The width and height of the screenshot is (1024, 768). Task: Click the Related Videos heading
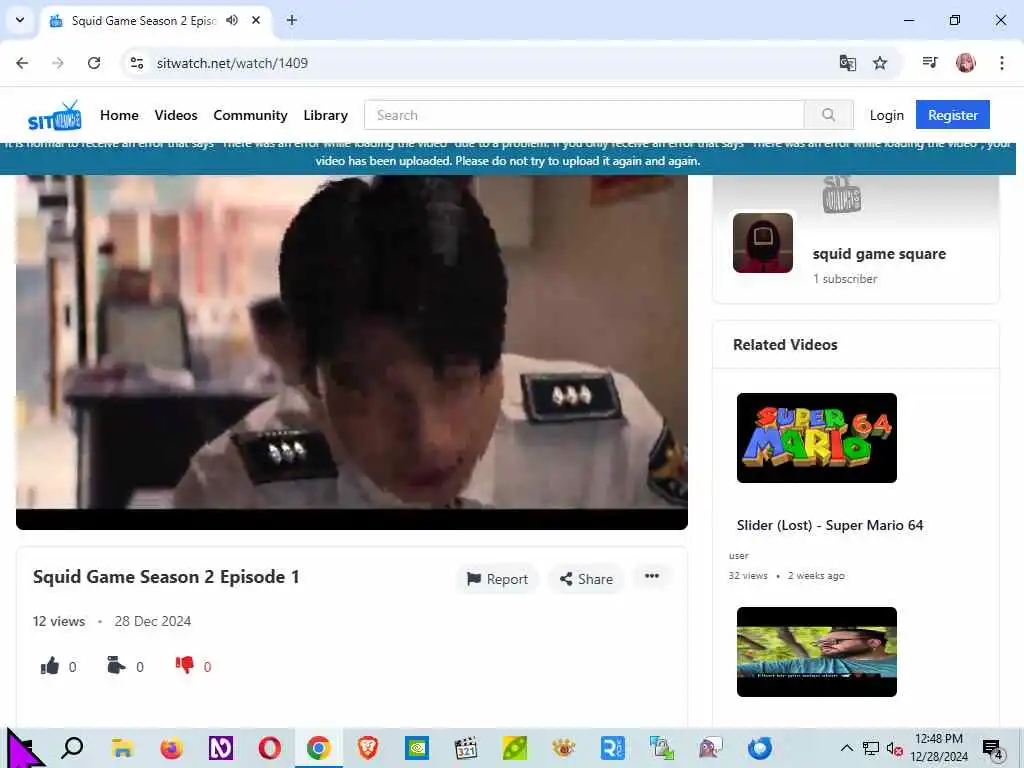(785, 345)
